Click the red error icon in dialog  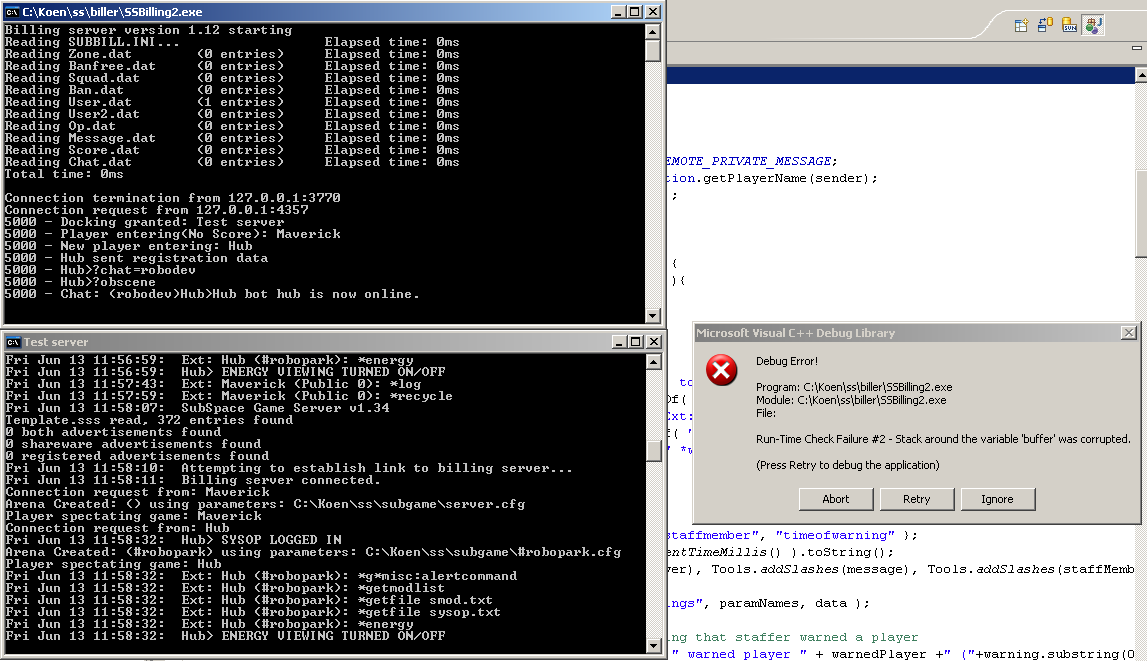click(721, 372)
